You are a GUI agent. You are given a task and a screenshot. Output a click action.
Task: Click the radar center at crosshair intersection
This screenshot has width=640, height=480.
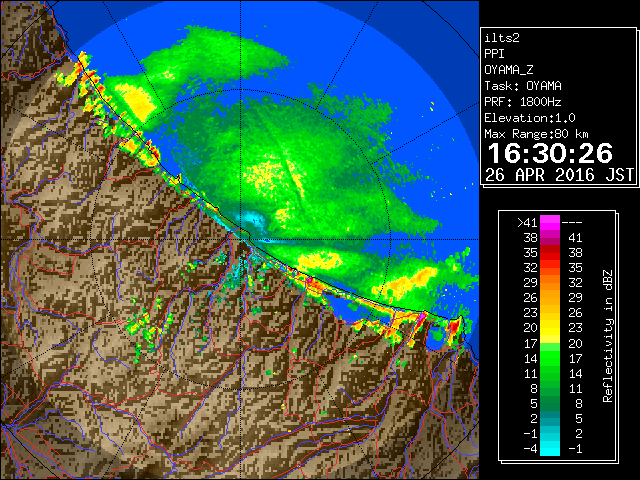click(241, 239)
